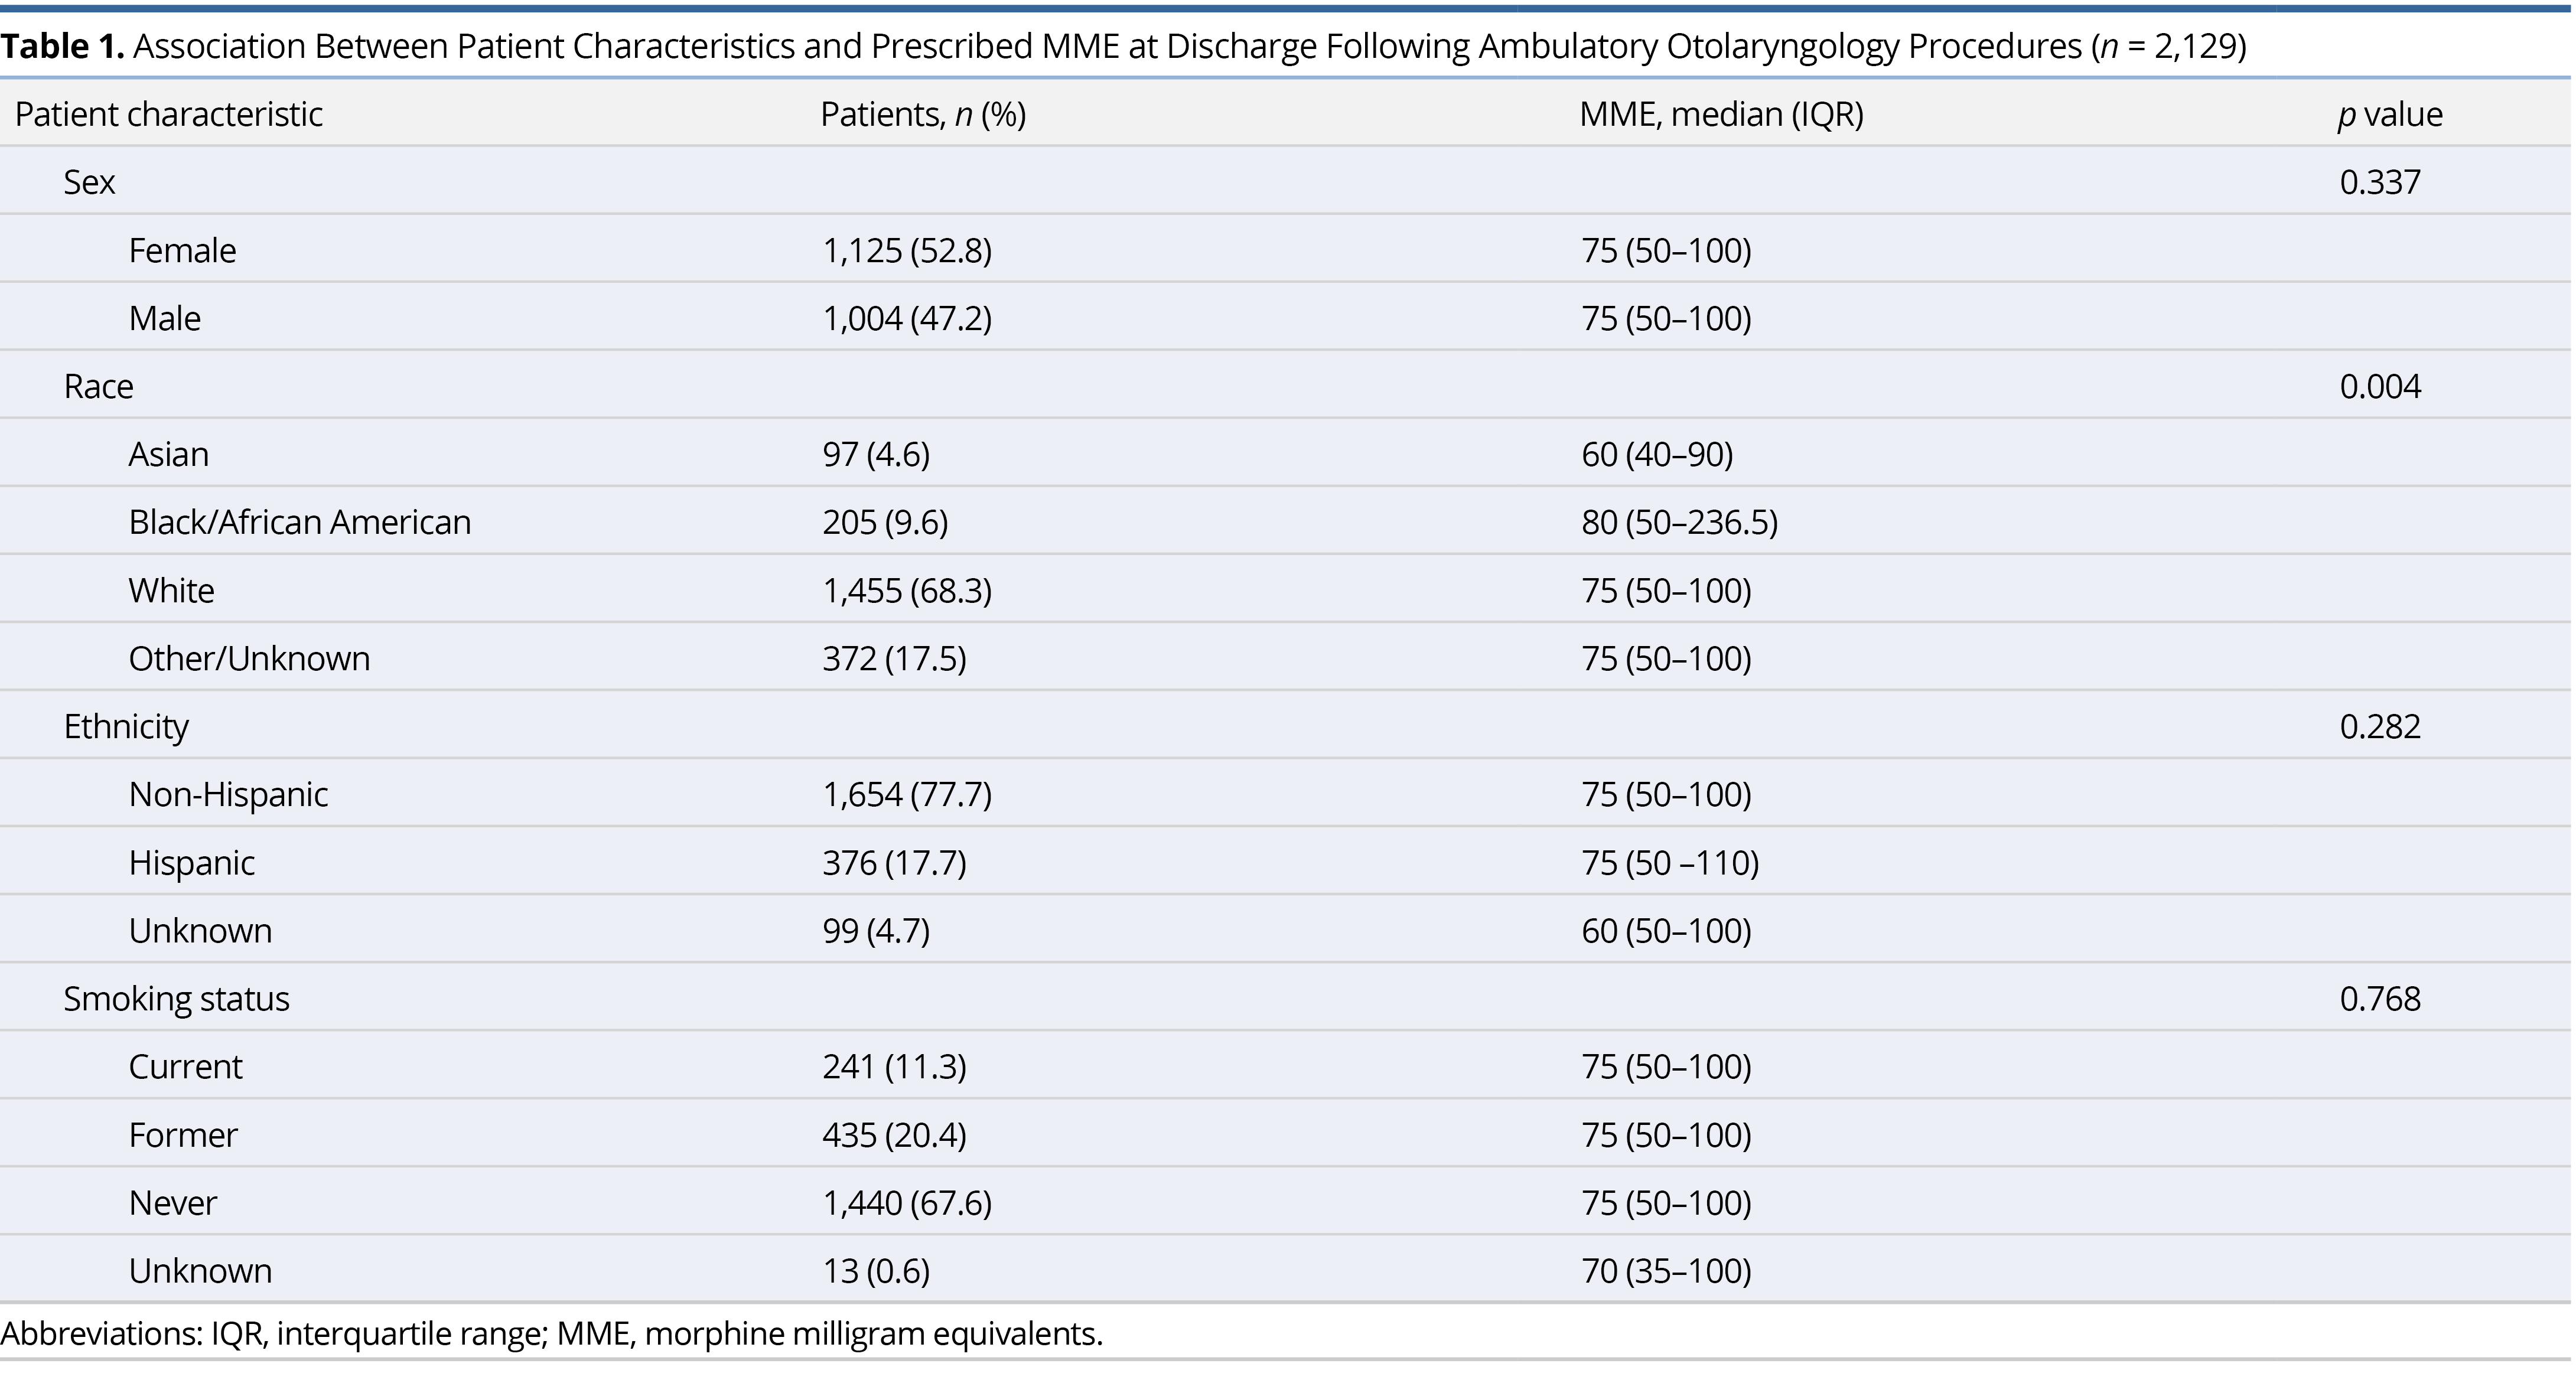Select the Female row label

pos(182,250)
